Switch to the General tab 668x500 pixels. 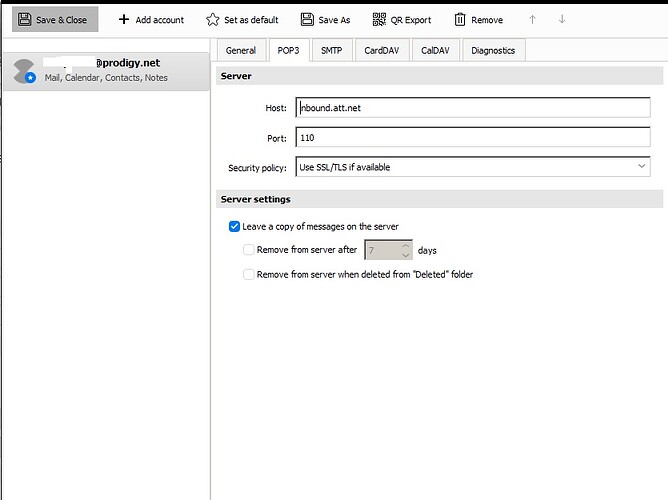click(240, 50)
